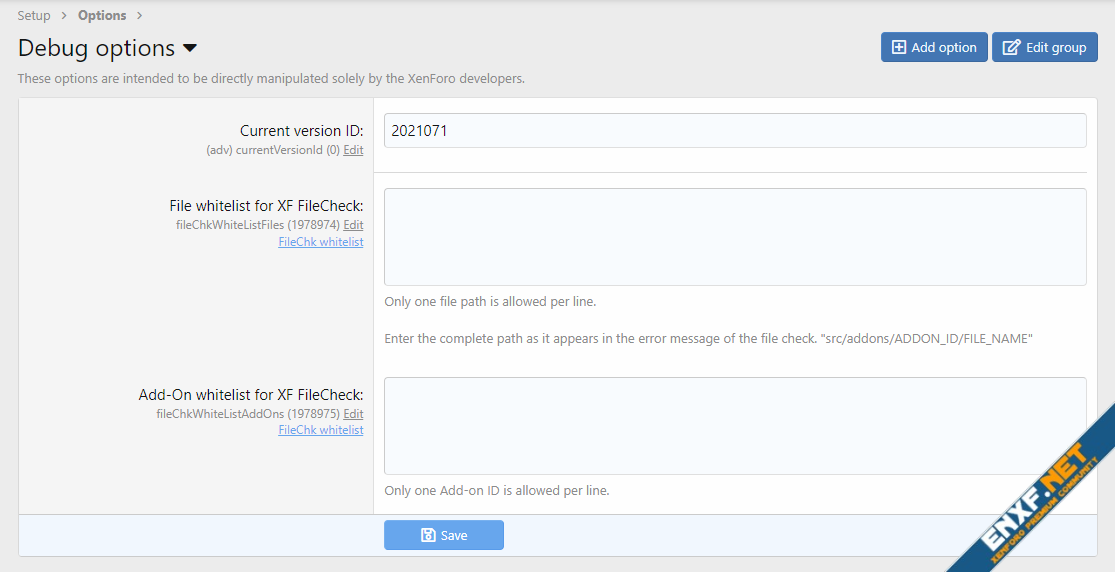Click Edit link under Current version ID
The height and width of the screenshot is (572, 1115).
point(353,150)
